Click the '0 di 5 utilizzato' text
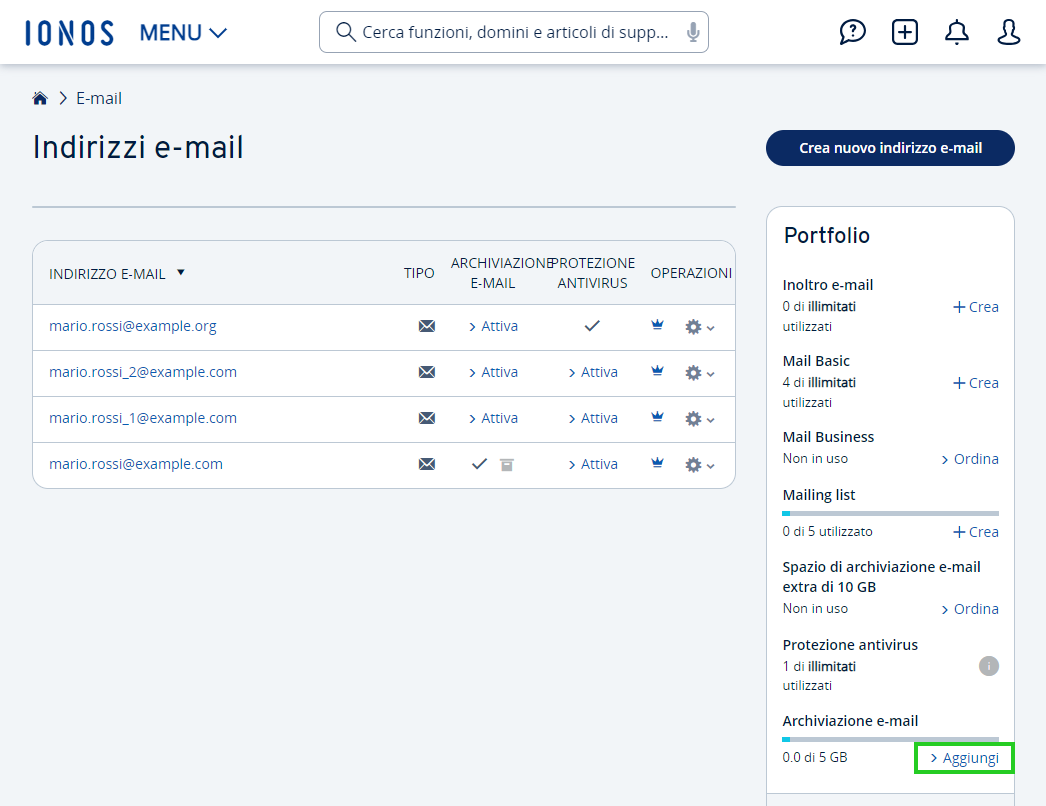Screen dimensions: 1046x806 pyautogui.click(x=827, y=532)
